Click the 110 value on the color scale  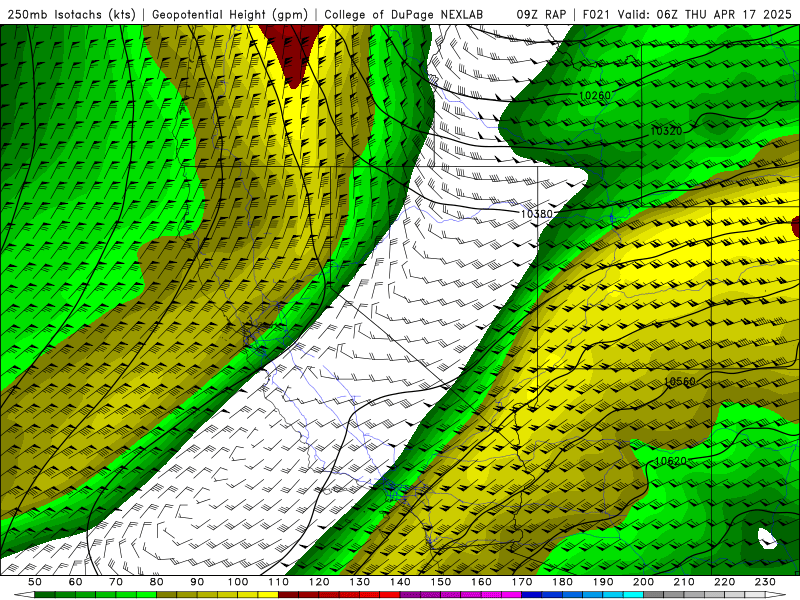coord(279,582)
